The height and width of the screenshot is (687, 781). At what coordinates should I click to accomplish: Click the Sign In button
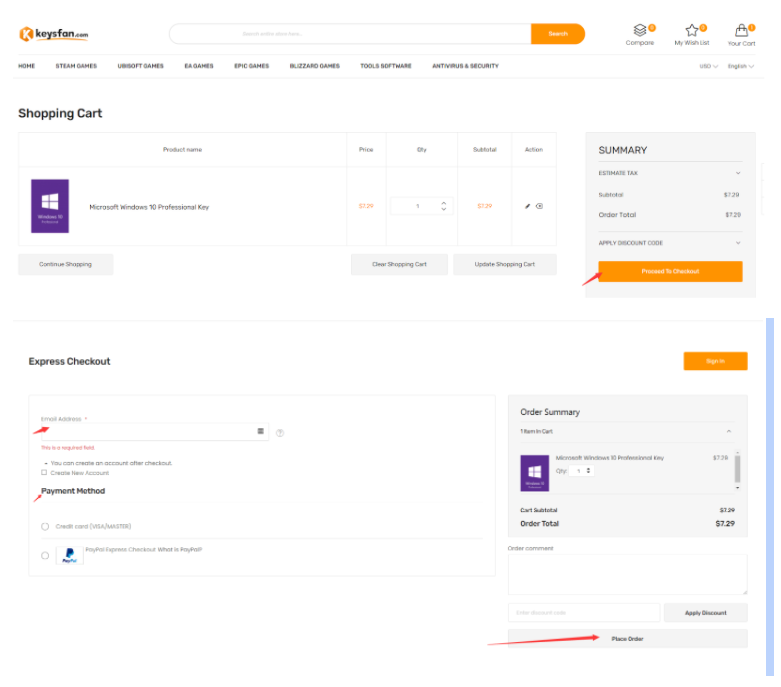(x=715, y=361)
